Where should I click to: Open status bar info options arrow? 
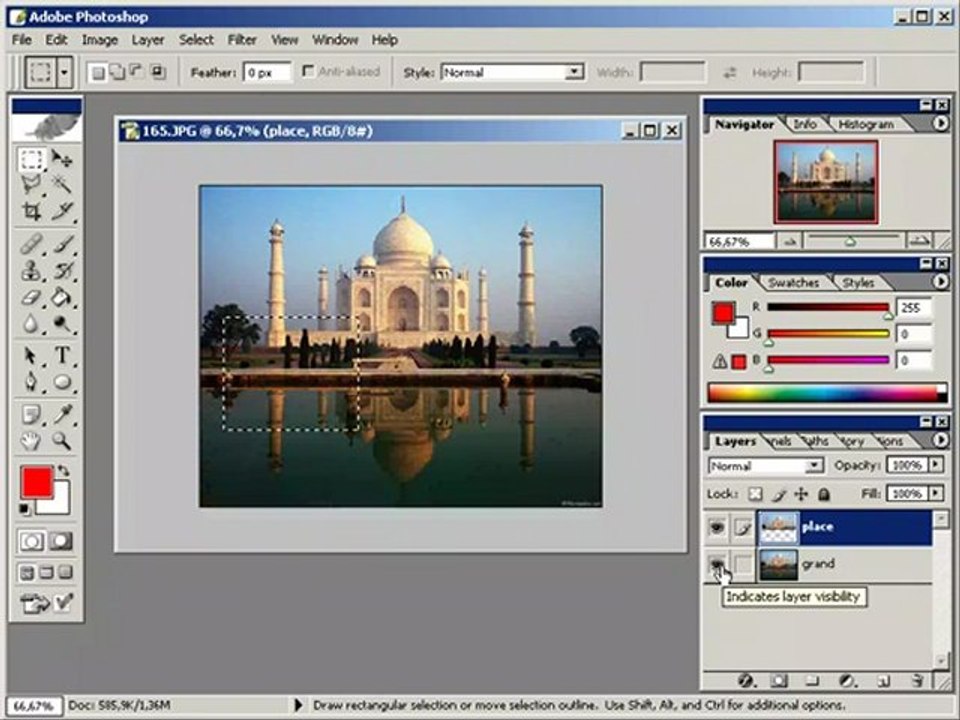pyautogui.click(x=298, y=705)
